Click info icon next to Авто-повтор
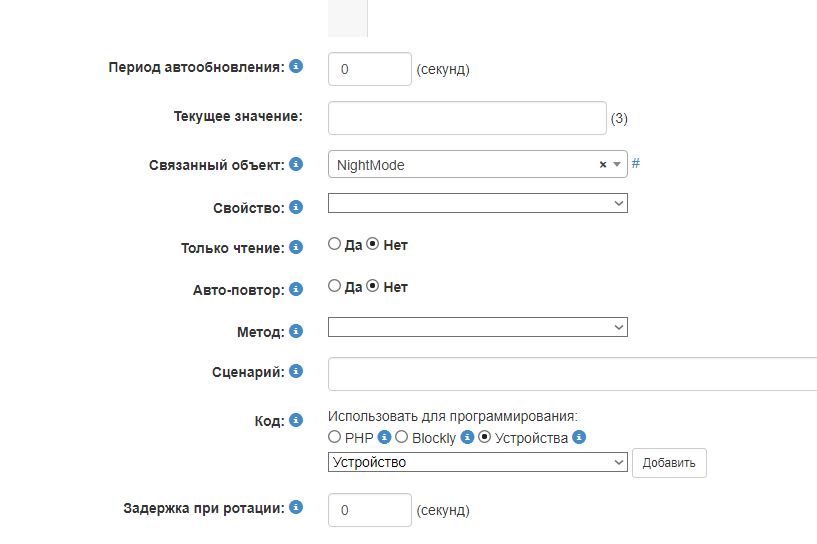817x544 pixels. [296, 289]
